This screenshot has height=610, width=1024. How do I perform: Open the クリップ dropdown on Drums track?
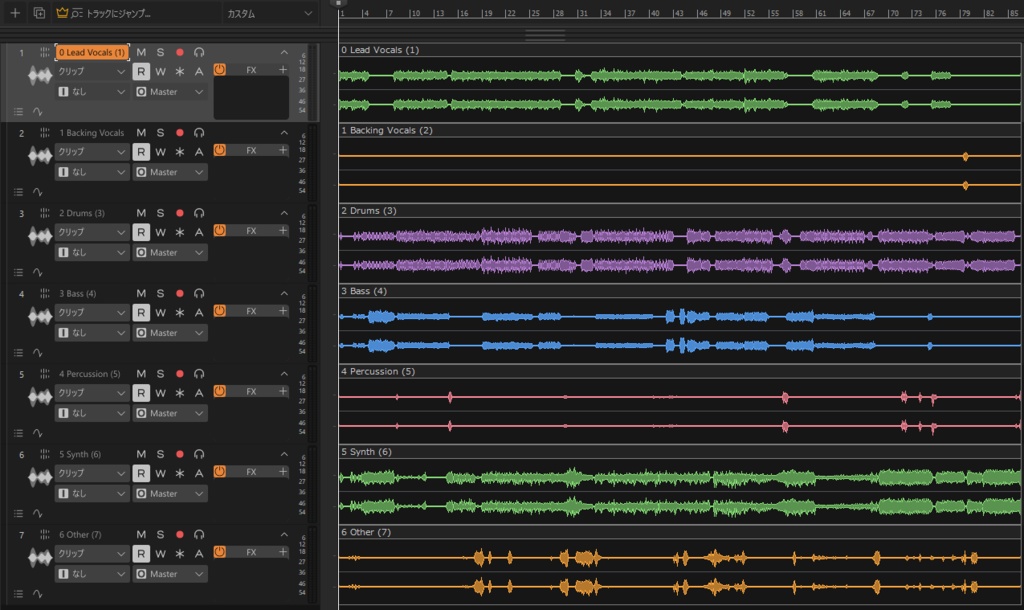click(x=91, y=232)
